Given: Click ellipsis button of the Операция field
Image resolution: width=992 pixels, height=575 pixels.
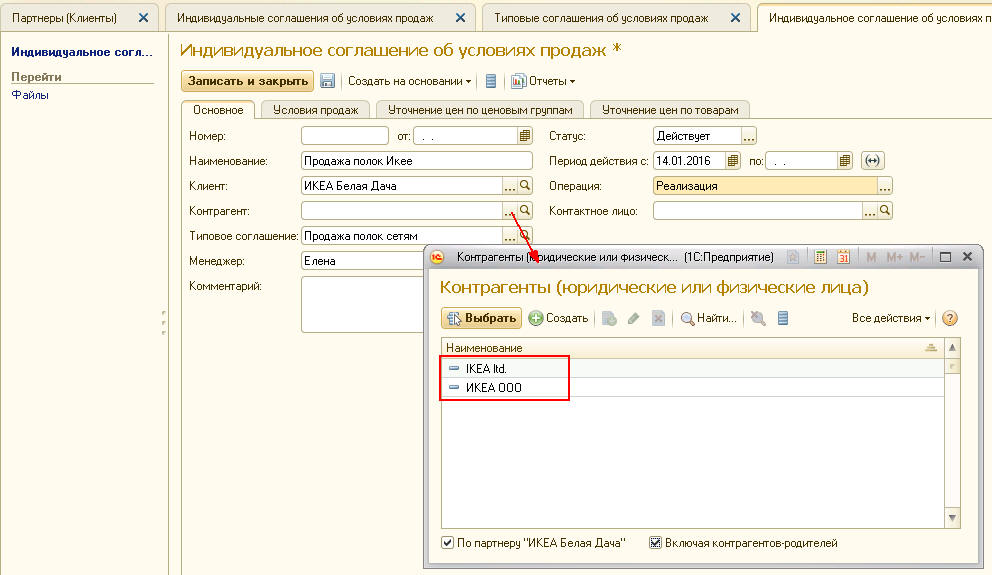Looking at the screenshot, I should pyautogui.click(x=884, y=186).
